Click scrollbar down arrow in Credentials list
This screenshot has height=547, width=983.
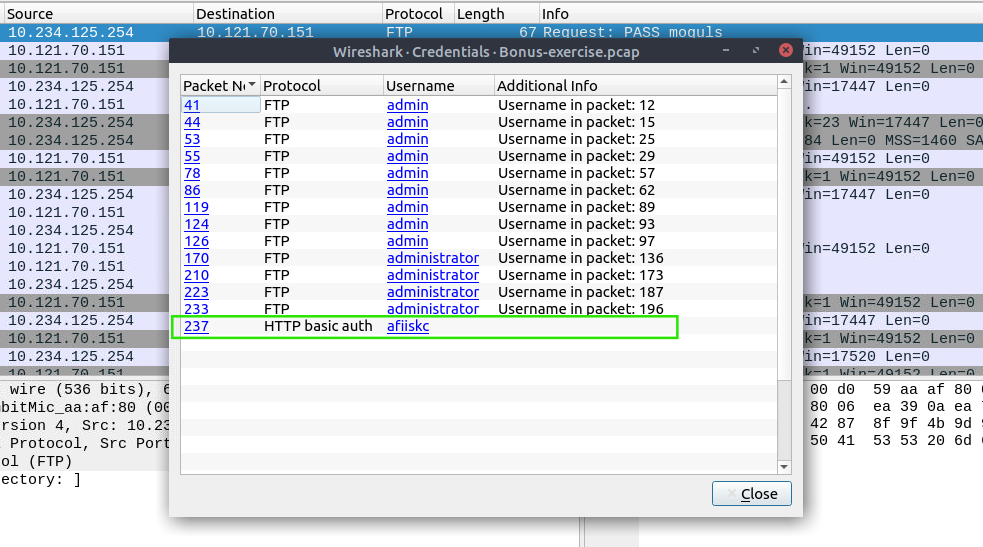click(784, 467)
